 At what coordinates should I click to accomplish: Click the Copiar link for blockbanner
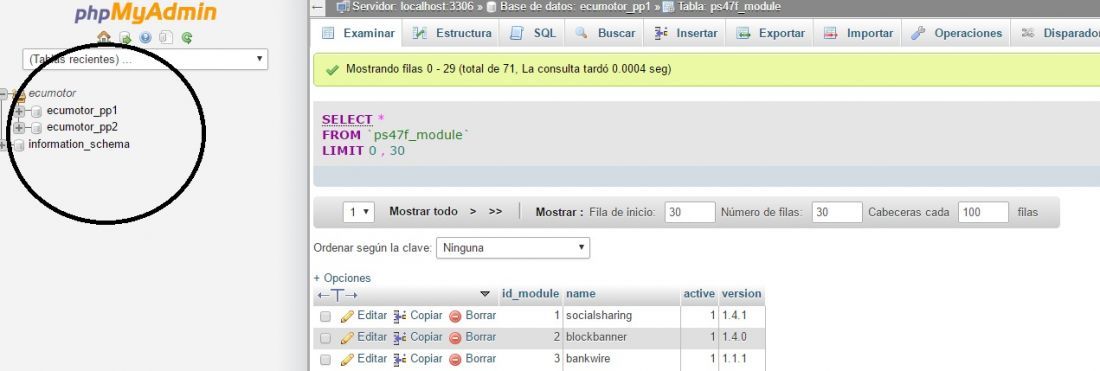427,337
